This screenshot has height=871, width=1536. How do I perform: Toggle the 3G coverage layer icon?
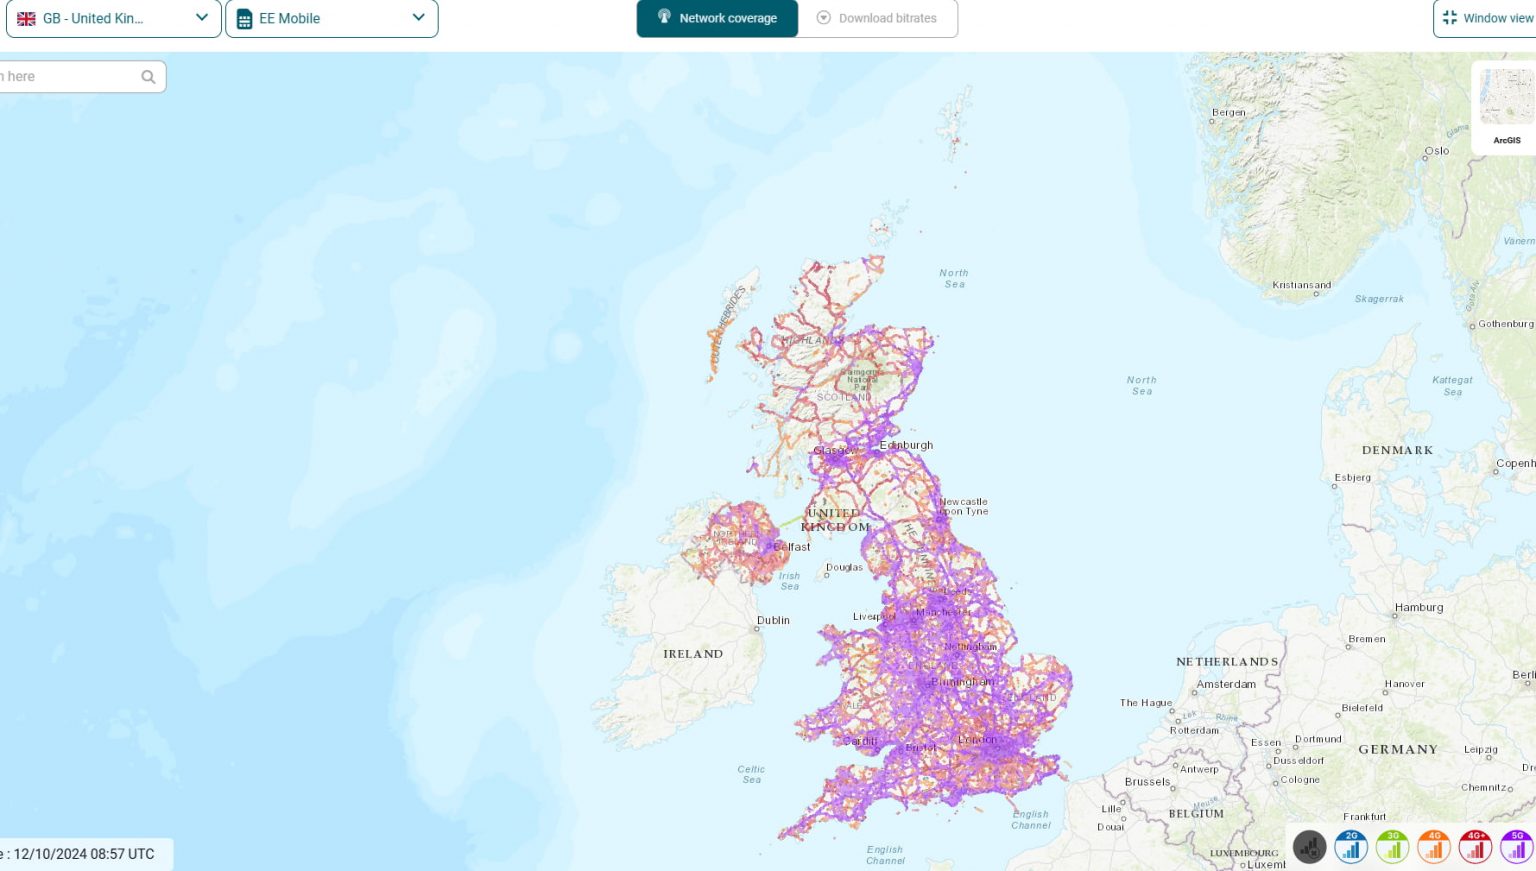(x=1392, y=846)
